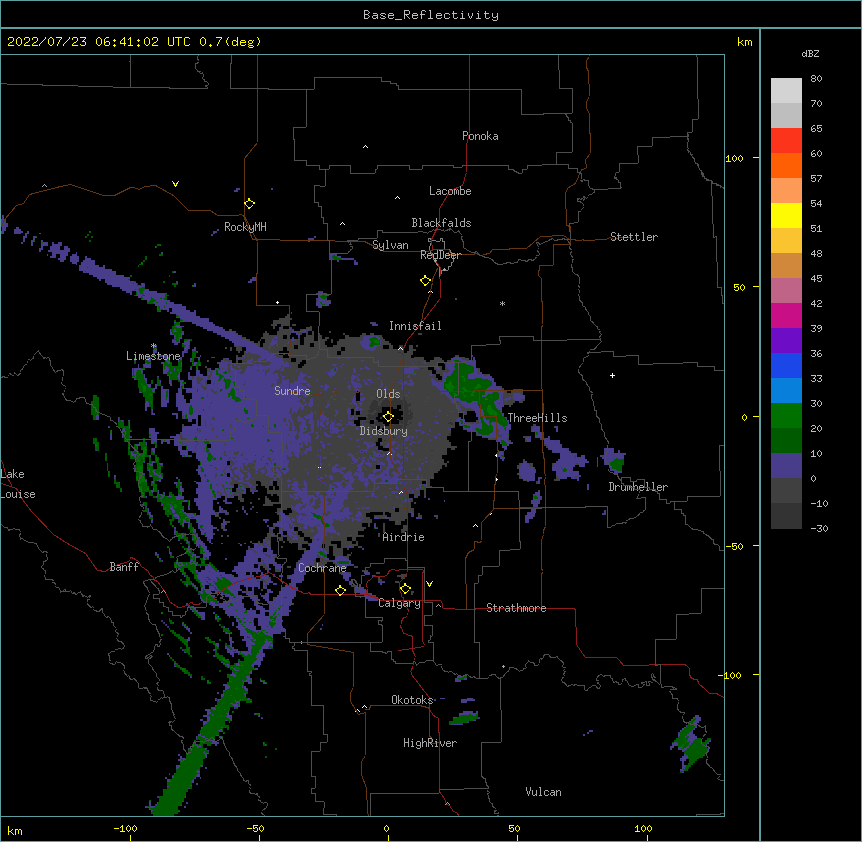Click the Ponoka city label
The width and height of the screenshot is (862, 842).
click(480, 136)
